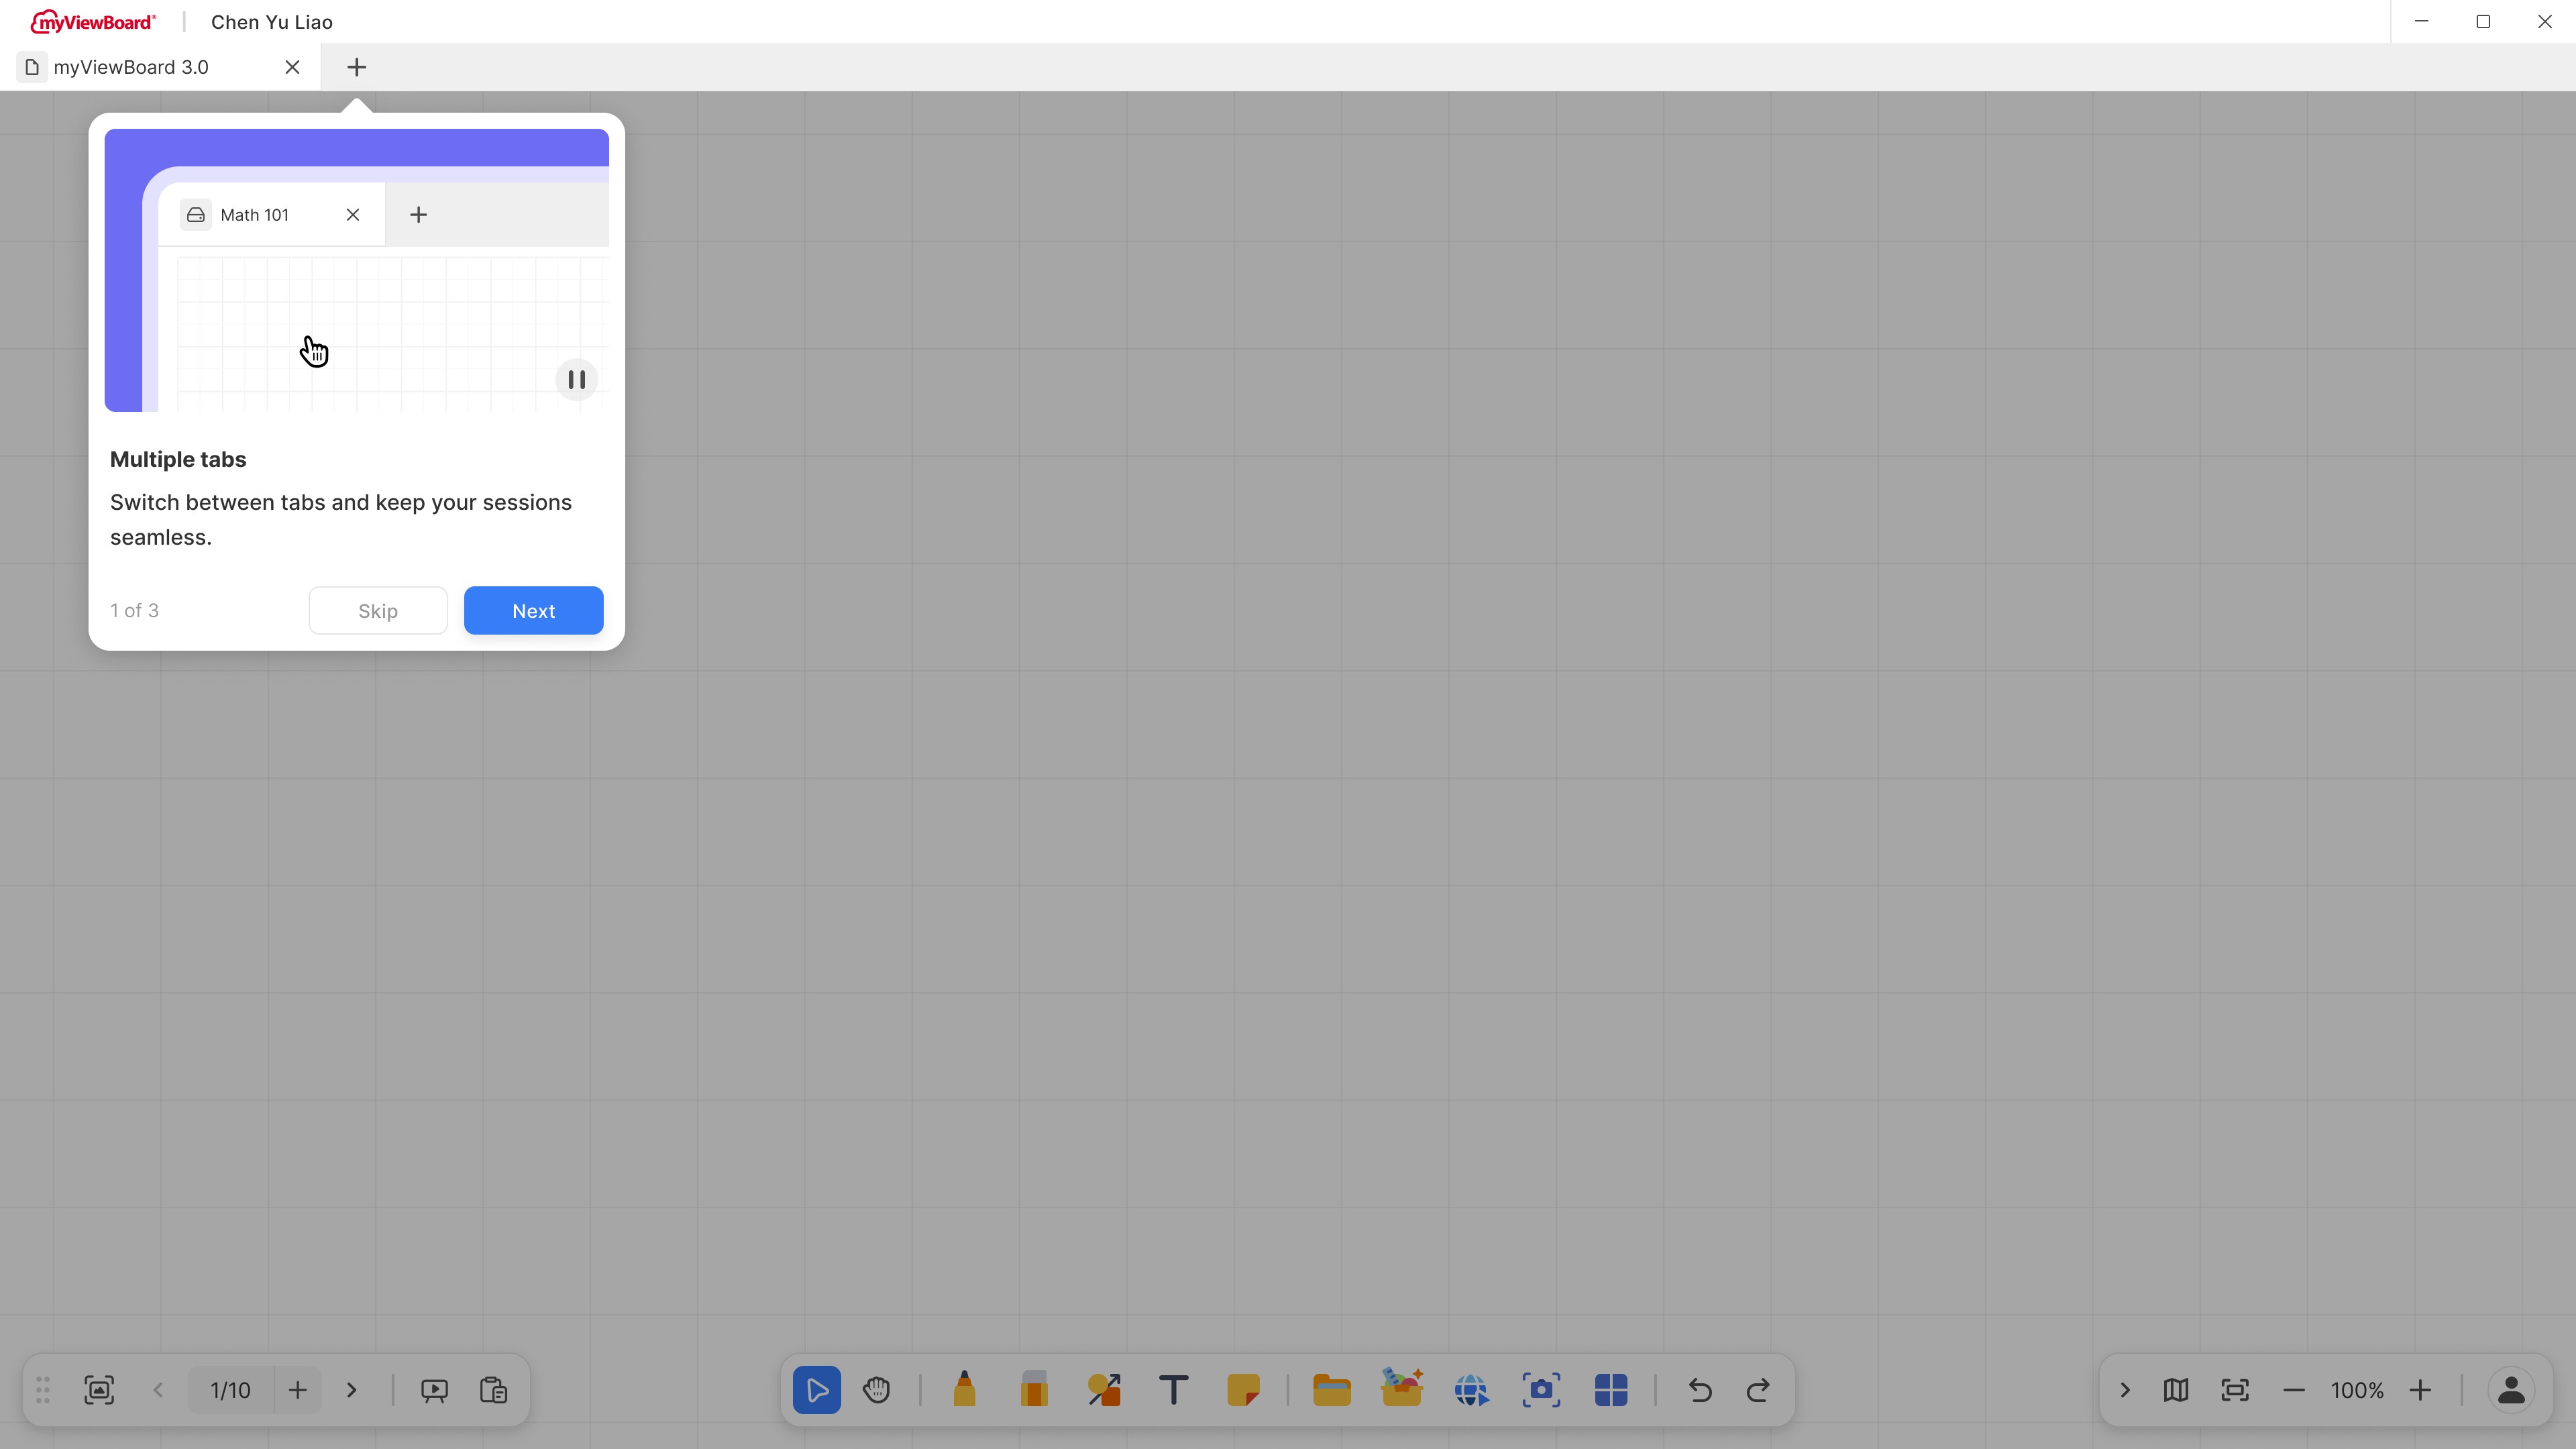Image resolution: width=2576 pixels, height=1449 pixels.
Task: Start the screen capture tool
Action: click(1541, 1389)
